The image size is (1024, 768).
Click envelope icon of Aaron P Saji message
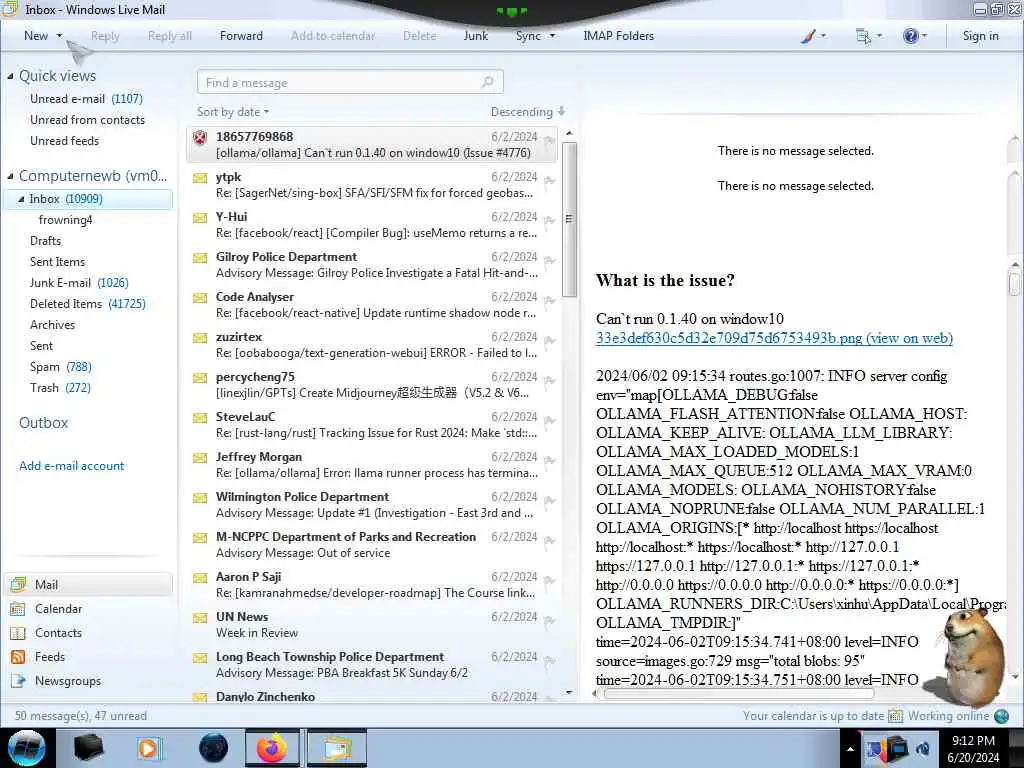(x=200, y=578)
